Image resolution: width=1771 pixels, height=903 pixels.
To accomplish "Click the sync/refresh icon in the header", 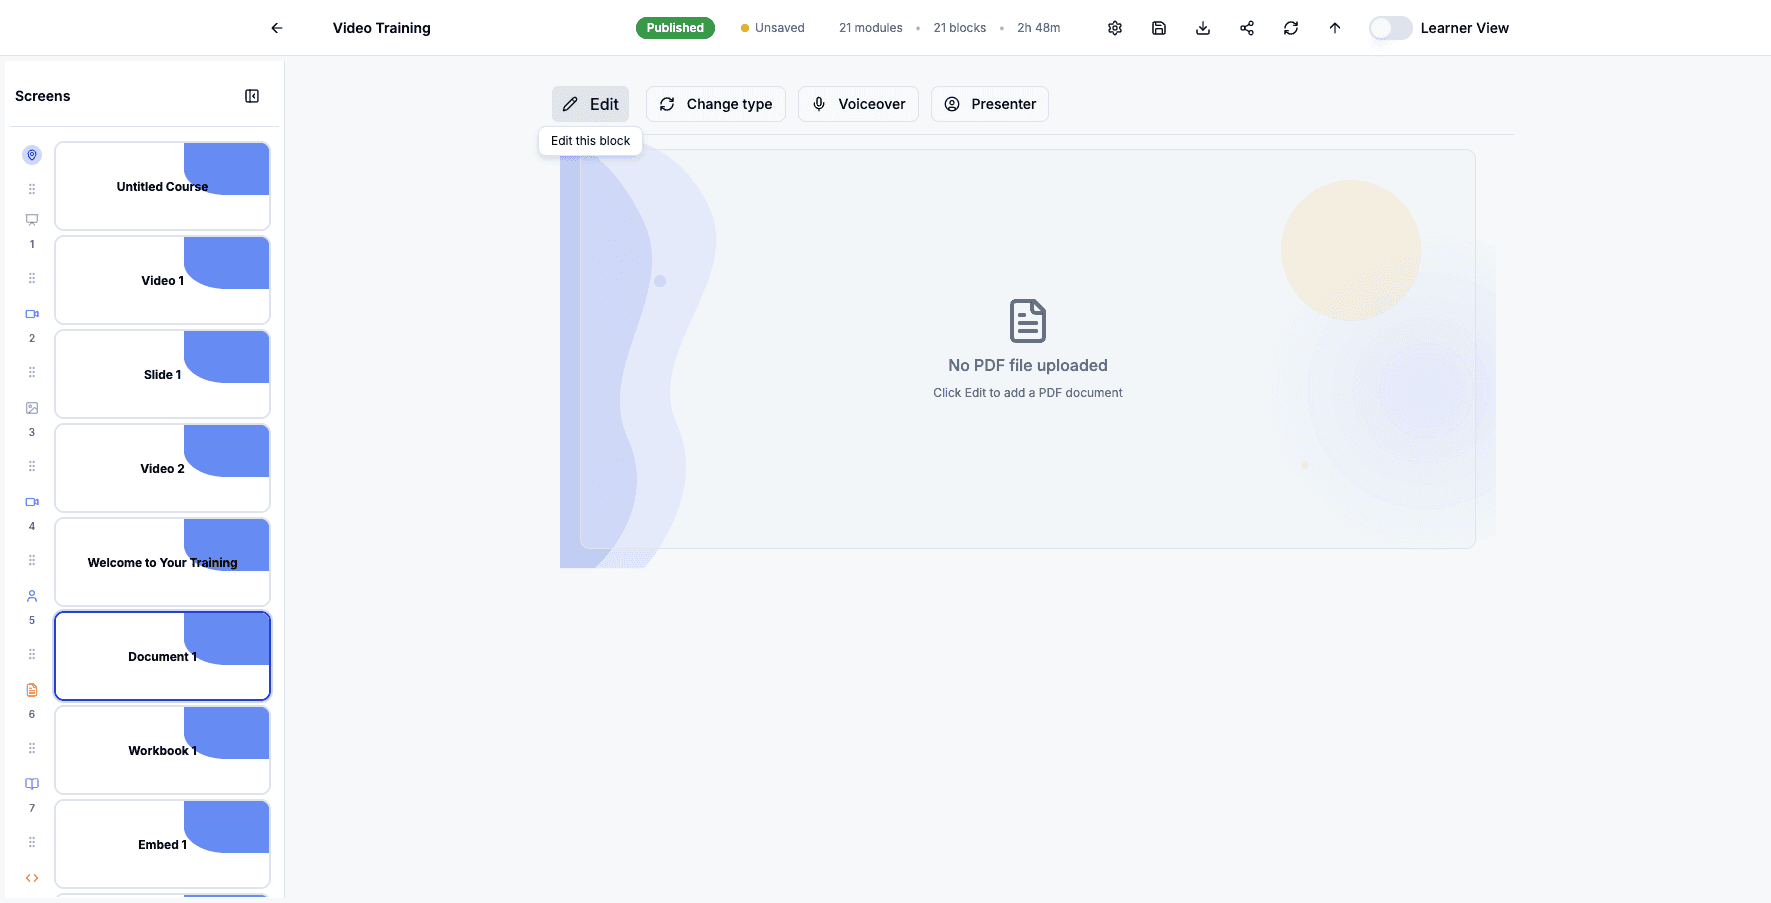I will point(1291,28).
